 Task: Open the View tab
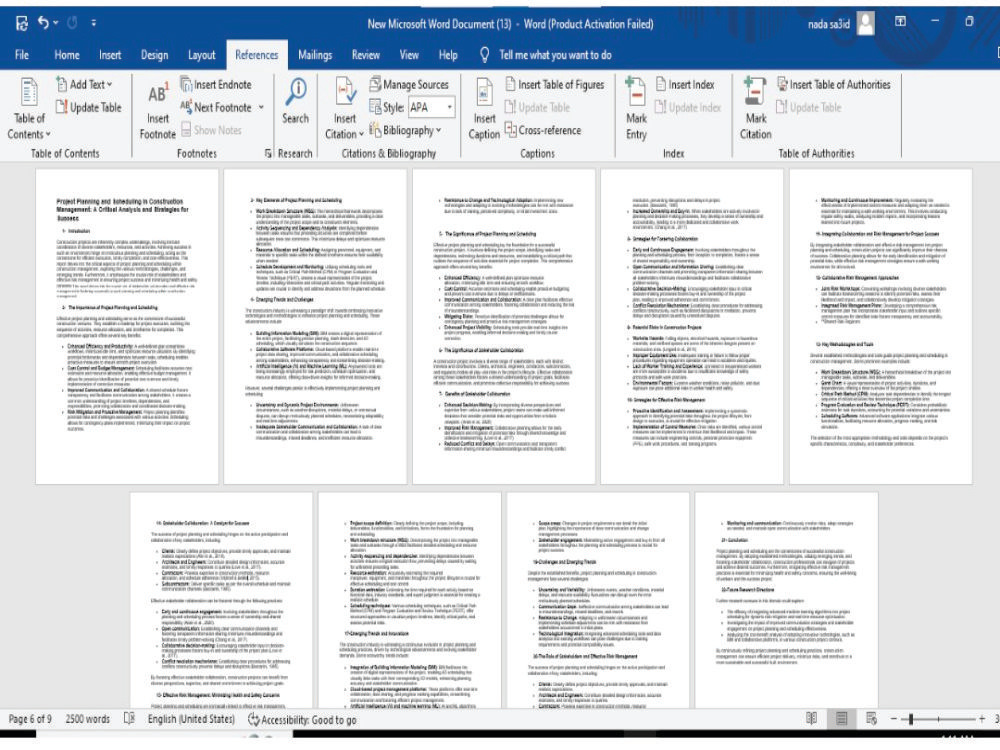point(409,55)
